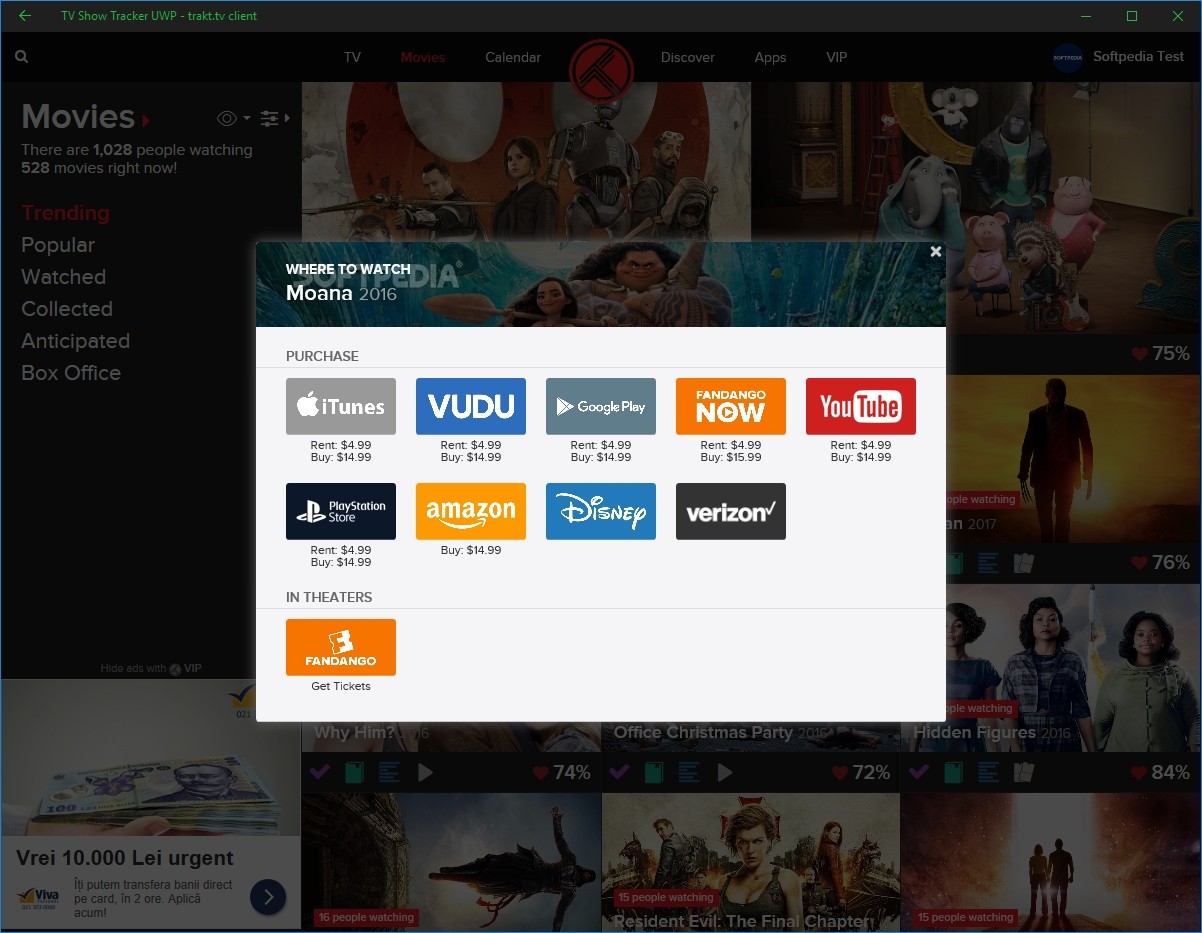The image size is (1202, 933).
Task: Select the Popular movies list
Action: [58, 245]
